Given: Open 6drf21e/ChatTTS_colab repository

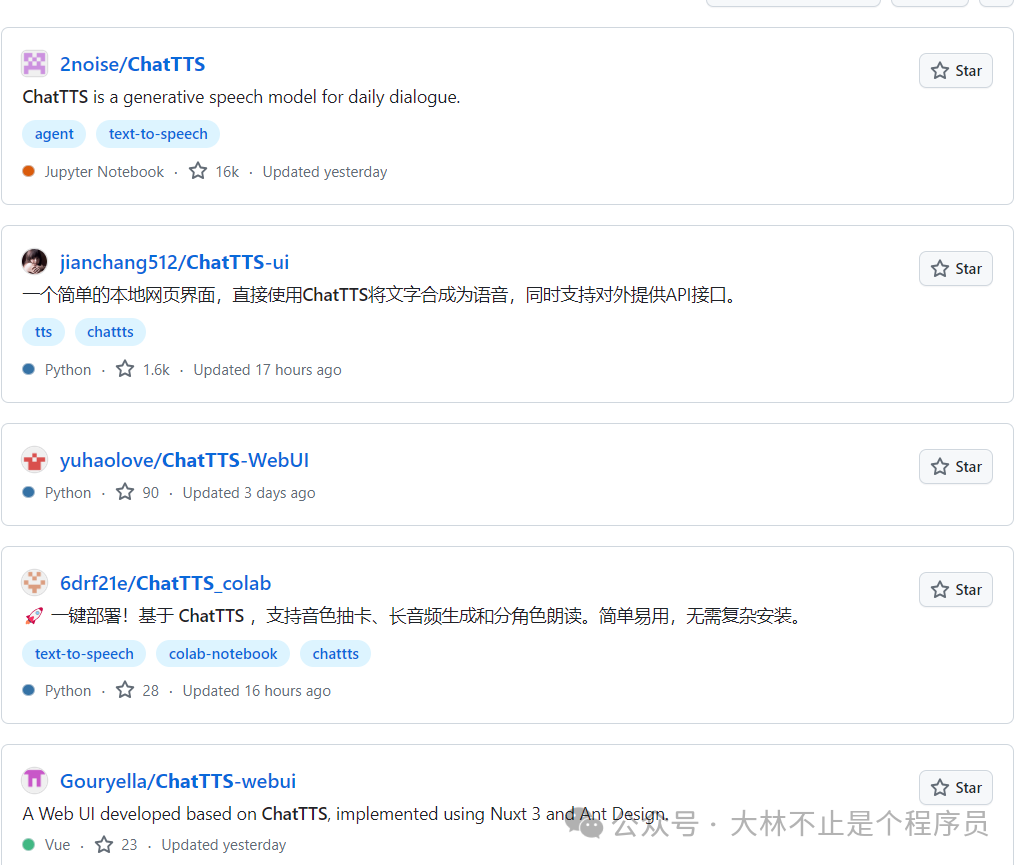Looking at the screenshot, I should 166,583.
